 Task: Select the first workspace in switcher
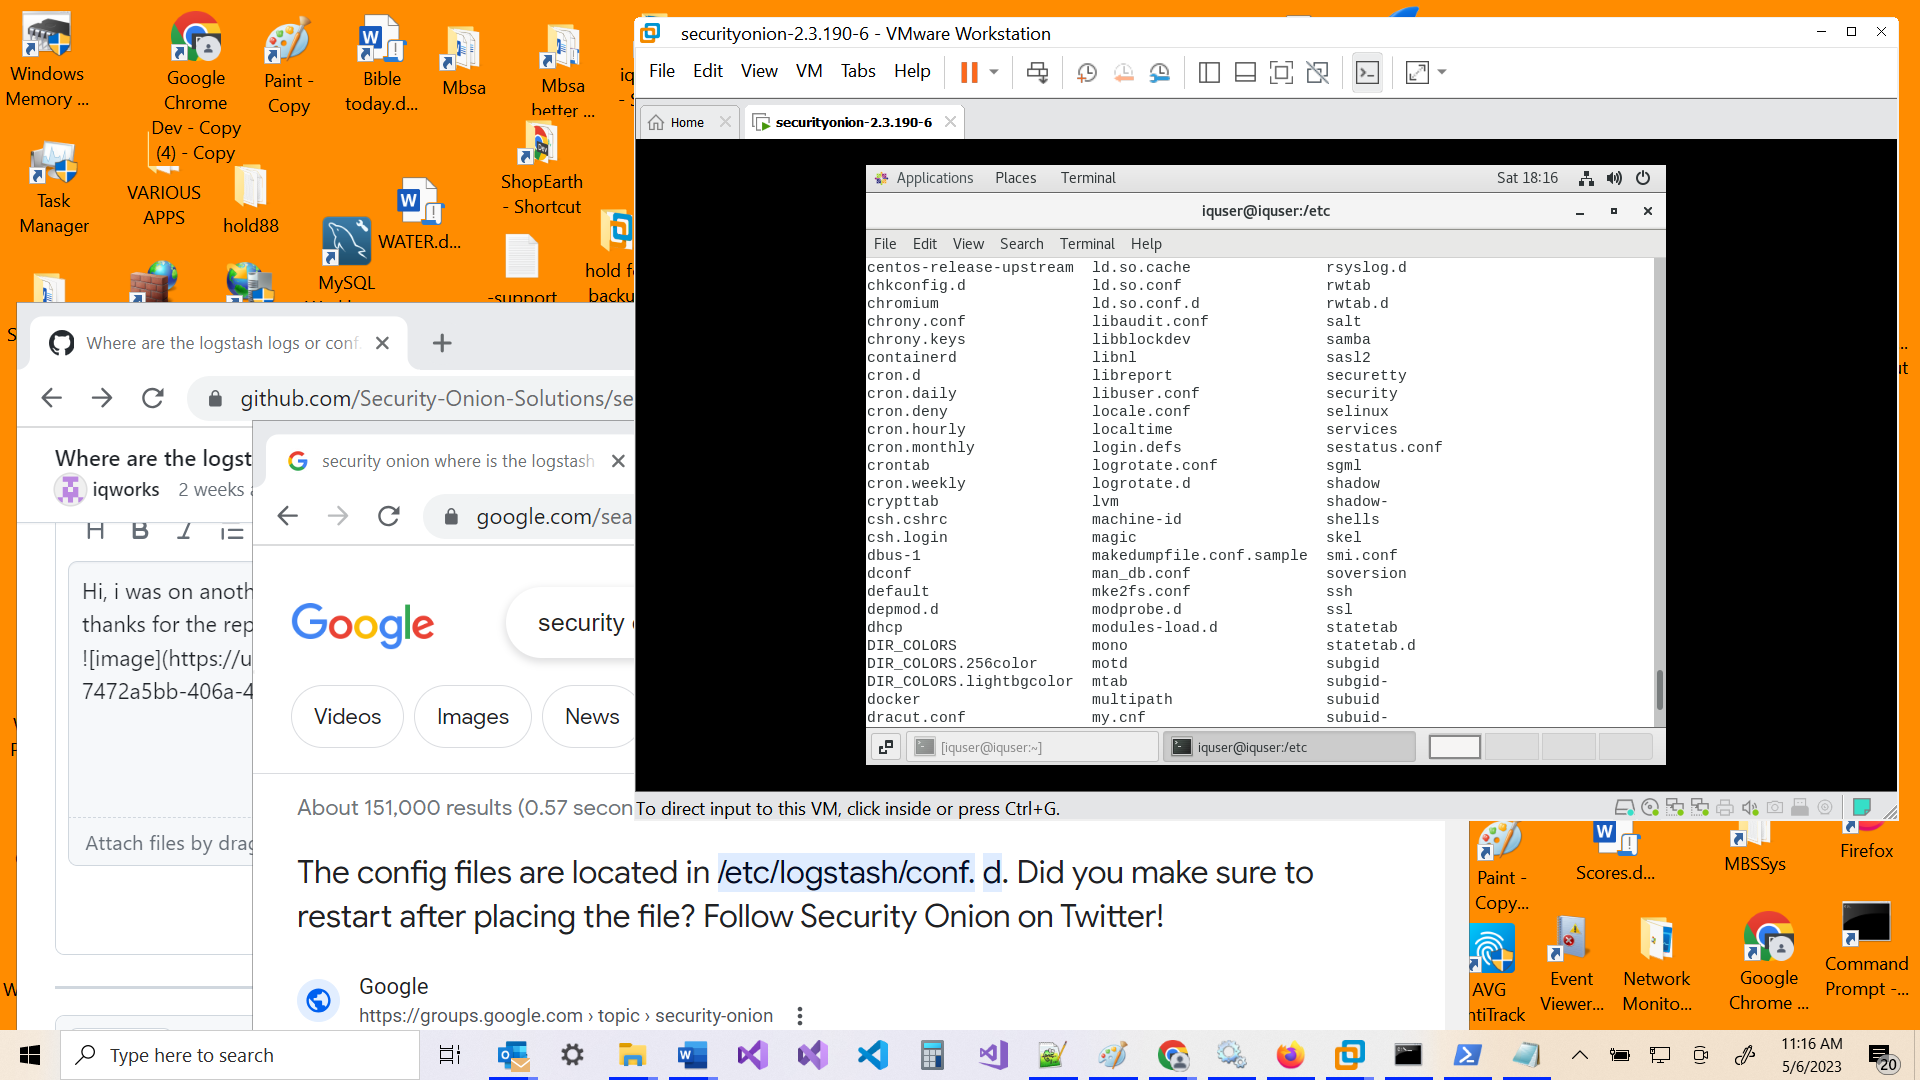coord(1454,747)
